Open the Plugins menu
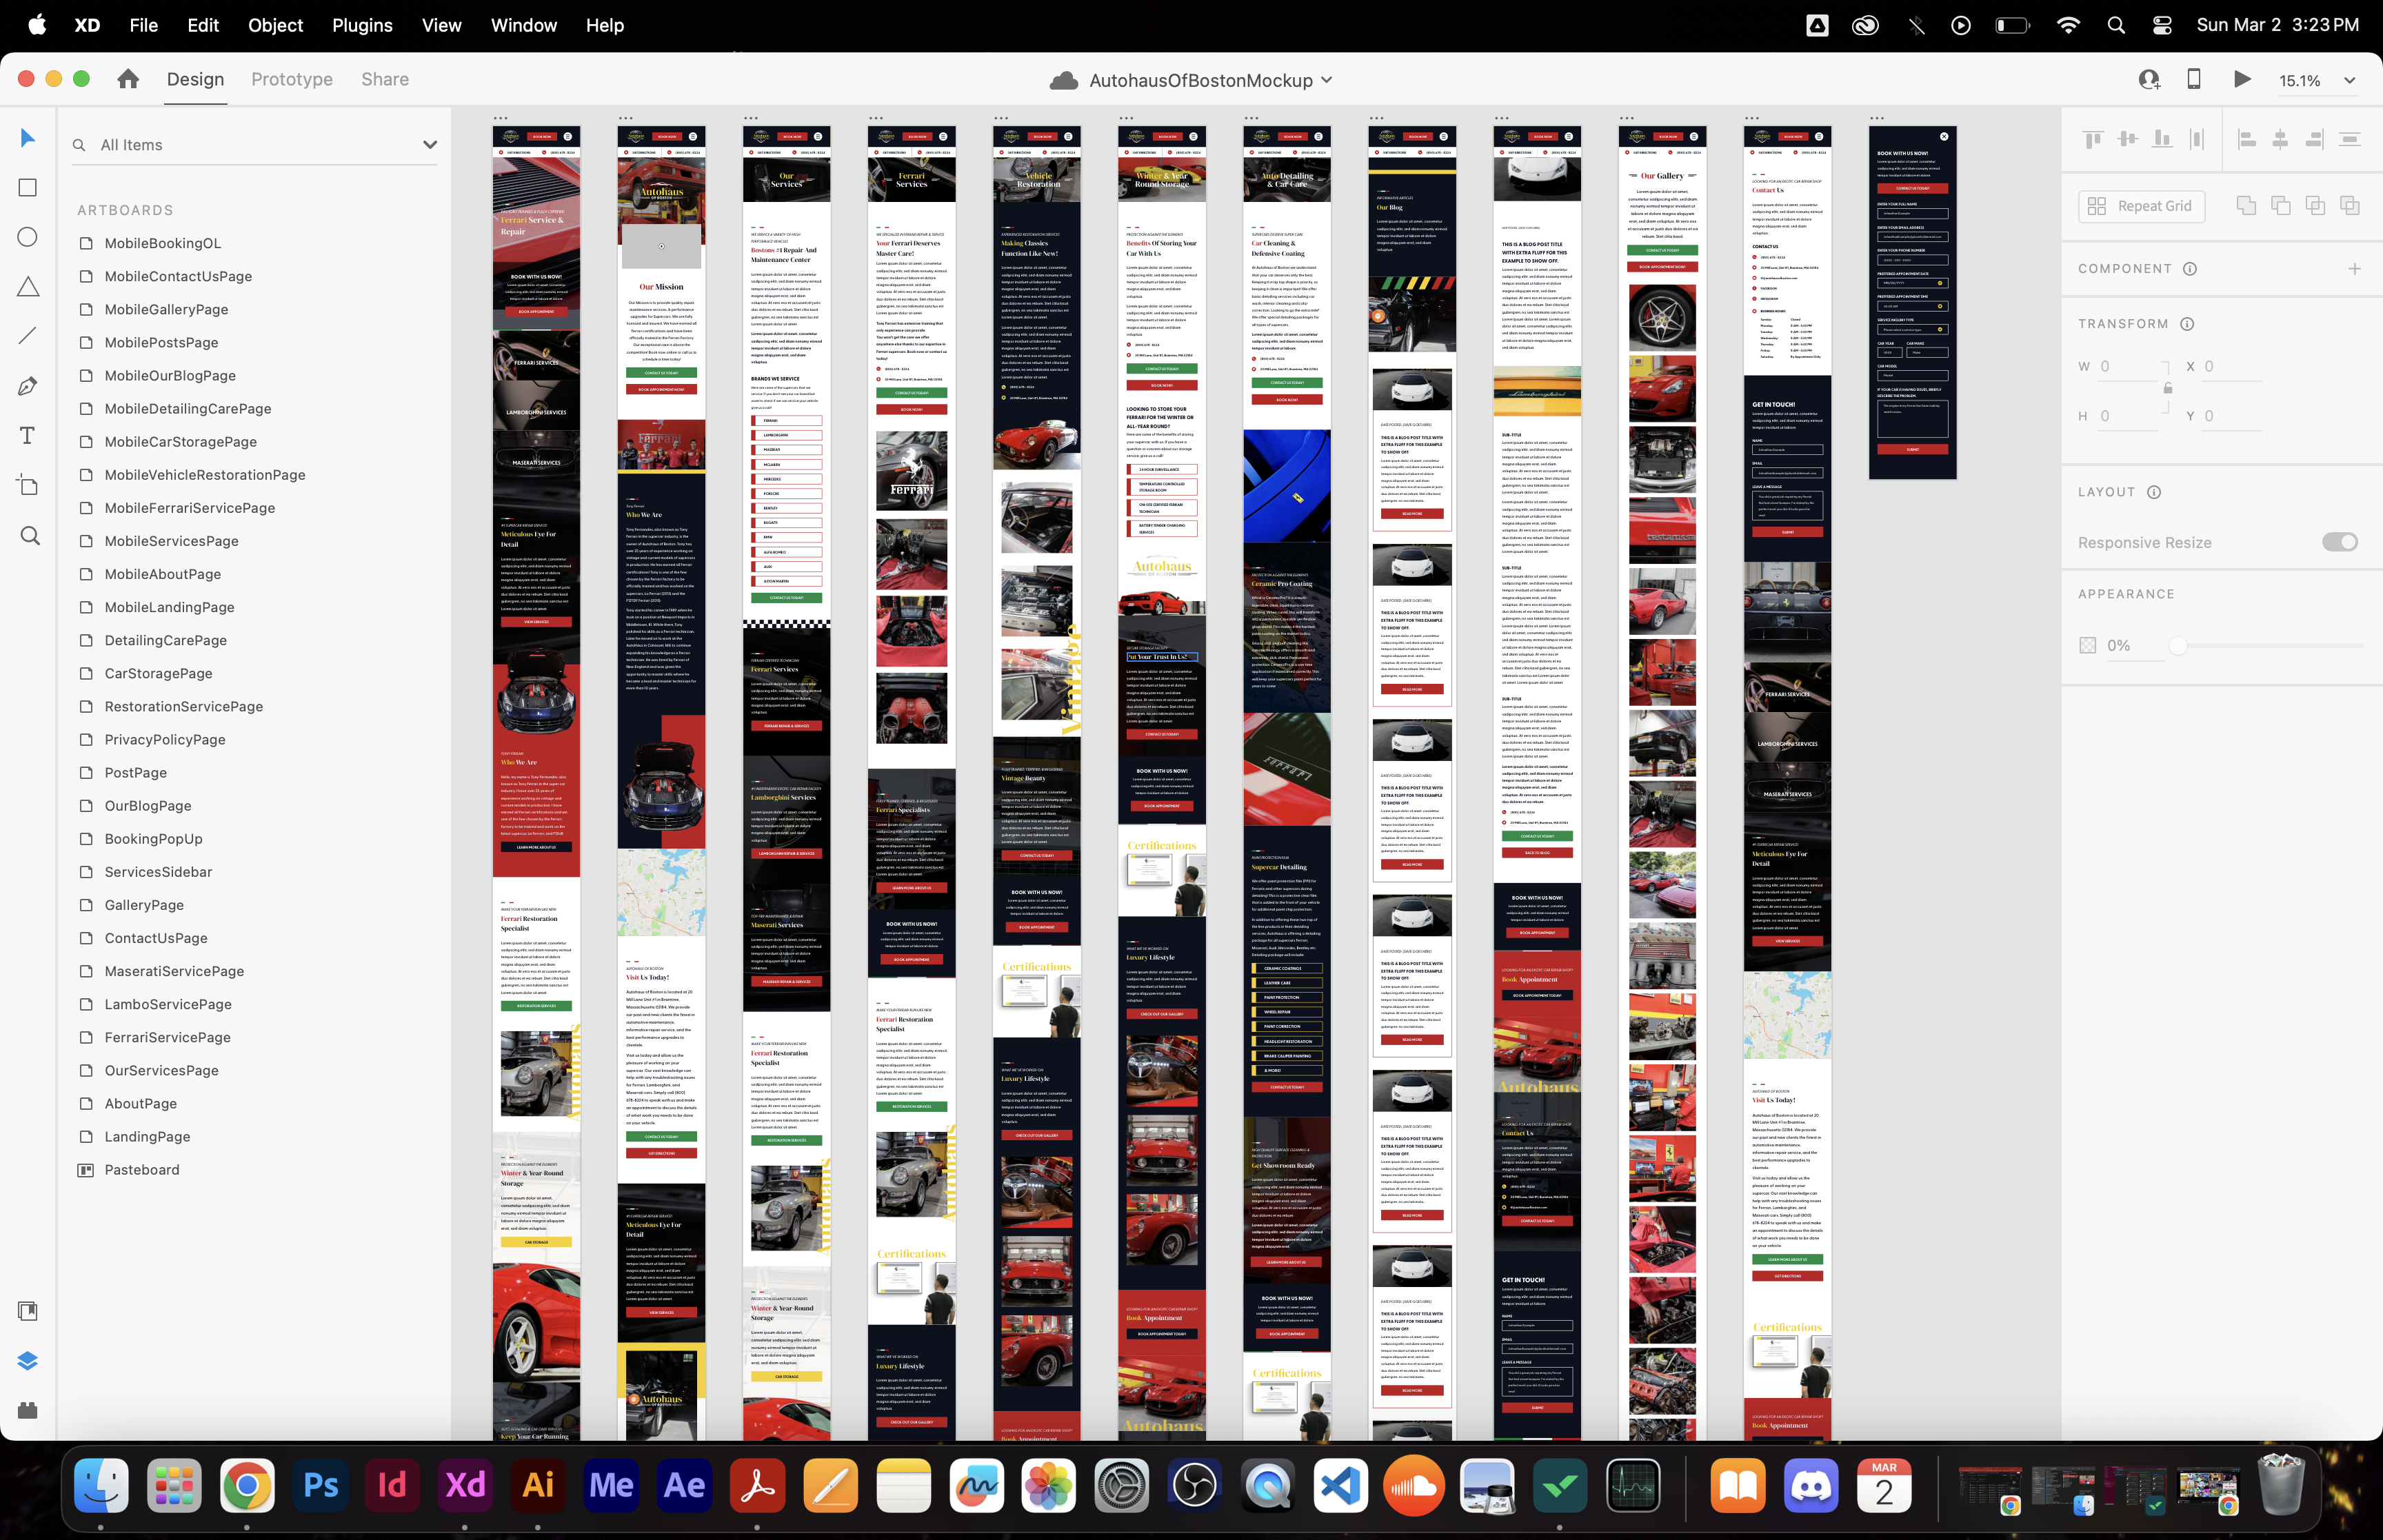The height and width of the screenshot is (1540, 2383). 362,25
